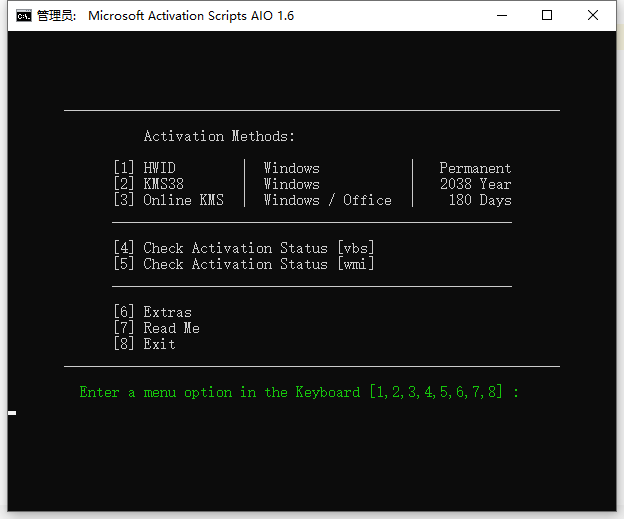
Task: Click the Permanent label in HWID row
Action: click(475, 168)
